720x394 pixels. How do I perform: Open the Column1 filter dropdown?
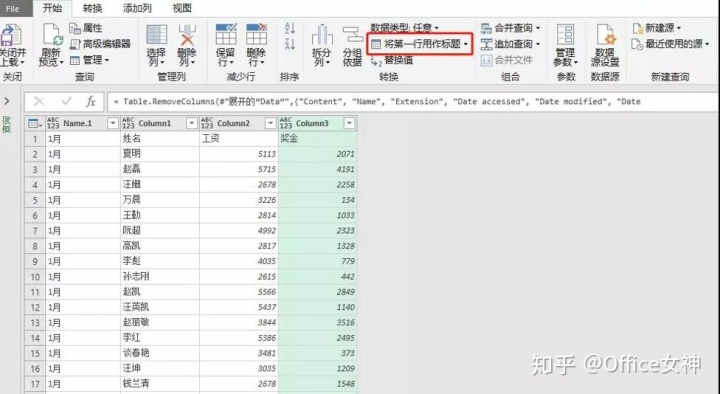pyautogui.click(x=191, y=123)
